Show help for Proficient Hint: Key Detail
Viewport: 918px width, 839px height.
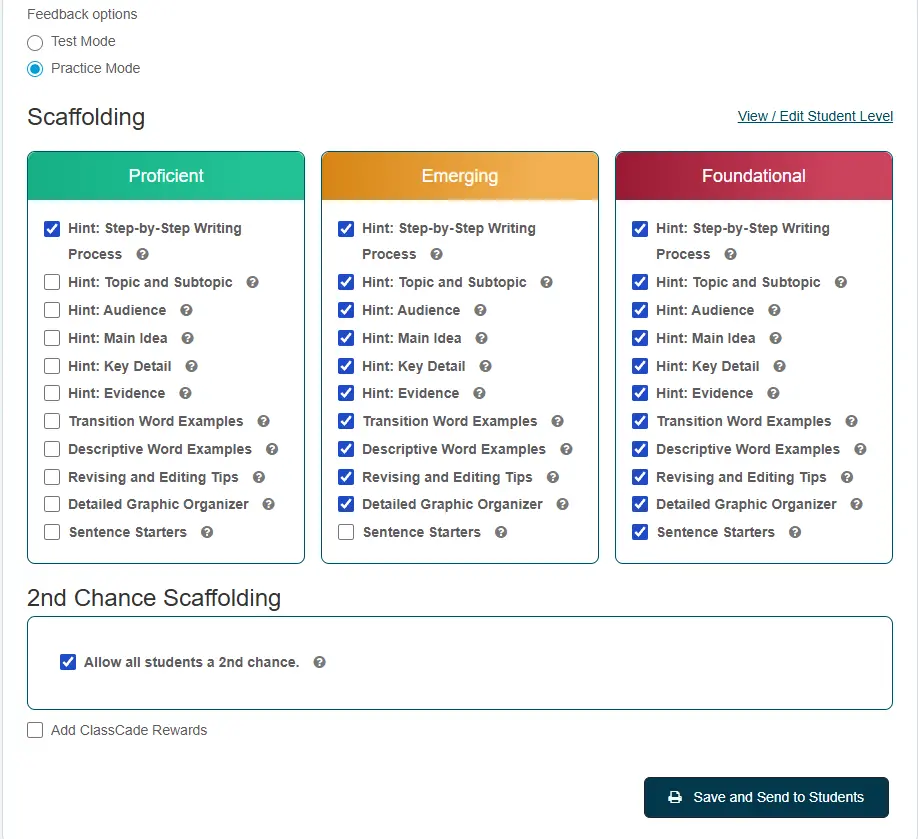tap(191, 366)
